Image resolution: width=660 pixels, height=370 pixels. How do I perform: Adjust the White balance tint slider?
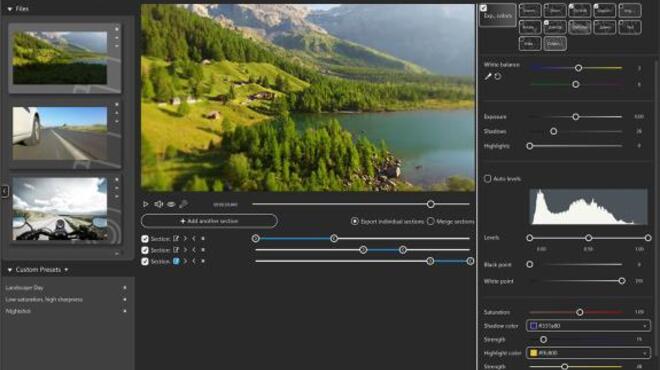click(575, 85)
